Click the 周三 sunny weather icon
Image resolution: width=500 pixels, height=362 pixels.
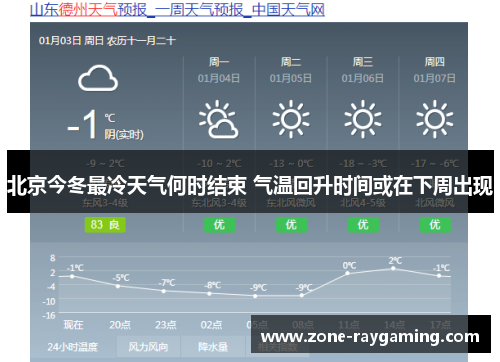point(363,119)
